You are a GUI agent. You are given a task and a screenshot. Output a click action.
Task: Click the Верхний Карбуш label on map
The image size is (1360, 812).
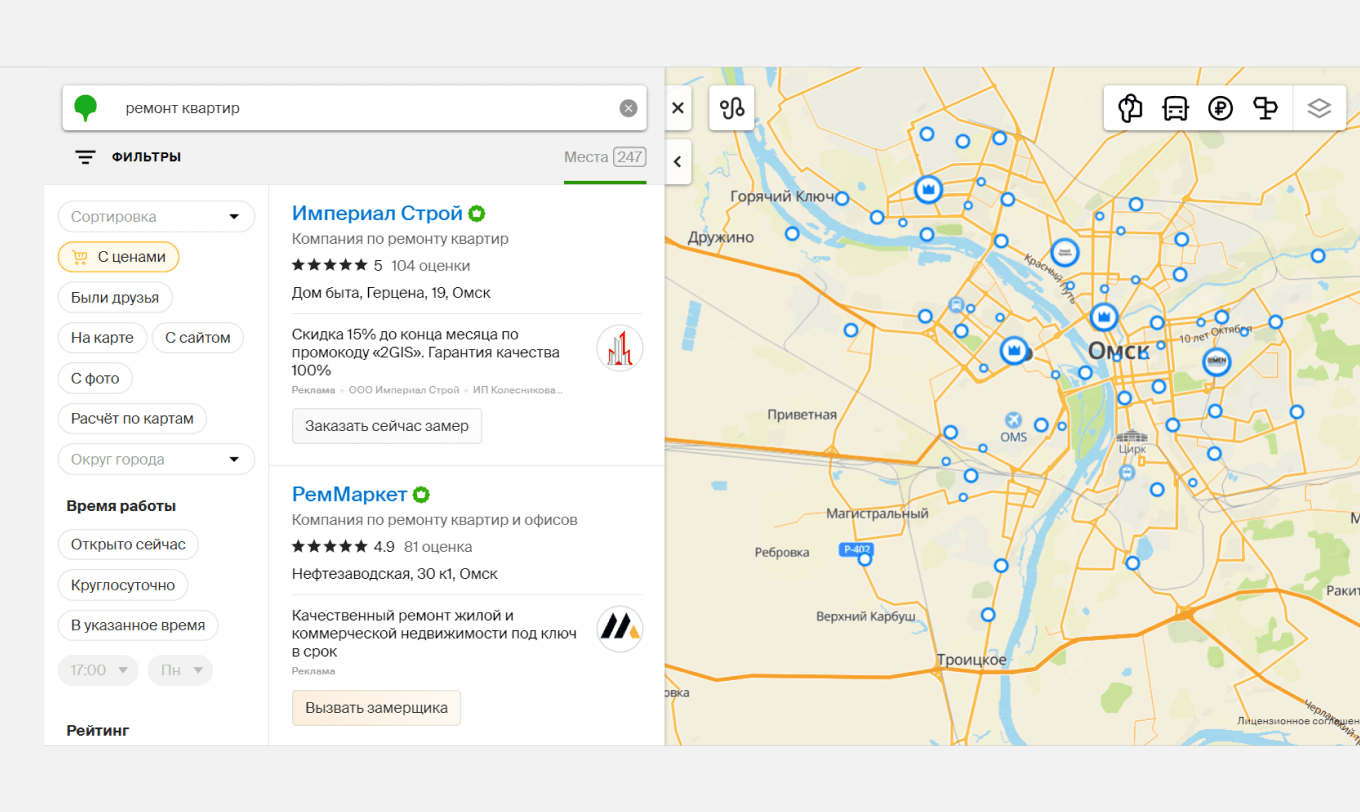[x=866, y=616]
